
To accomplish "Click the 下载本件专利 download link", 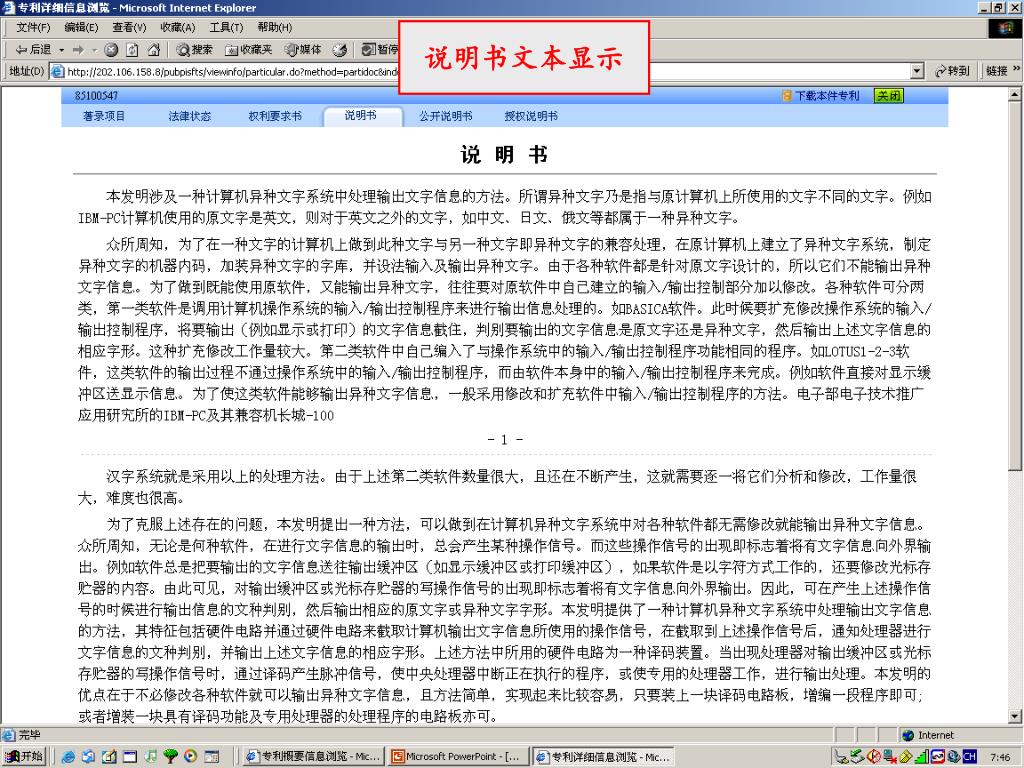I will pos(821,96).
